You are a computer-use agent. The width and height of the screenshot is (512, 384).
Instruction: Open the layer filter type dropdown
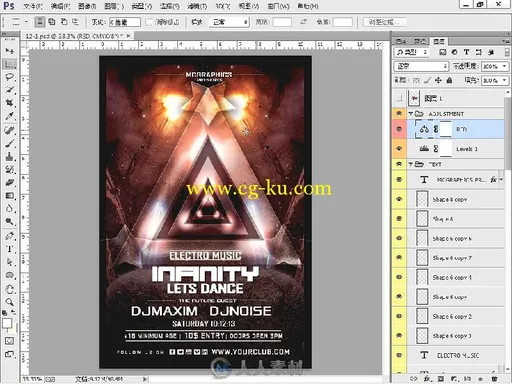coord(412,52)
